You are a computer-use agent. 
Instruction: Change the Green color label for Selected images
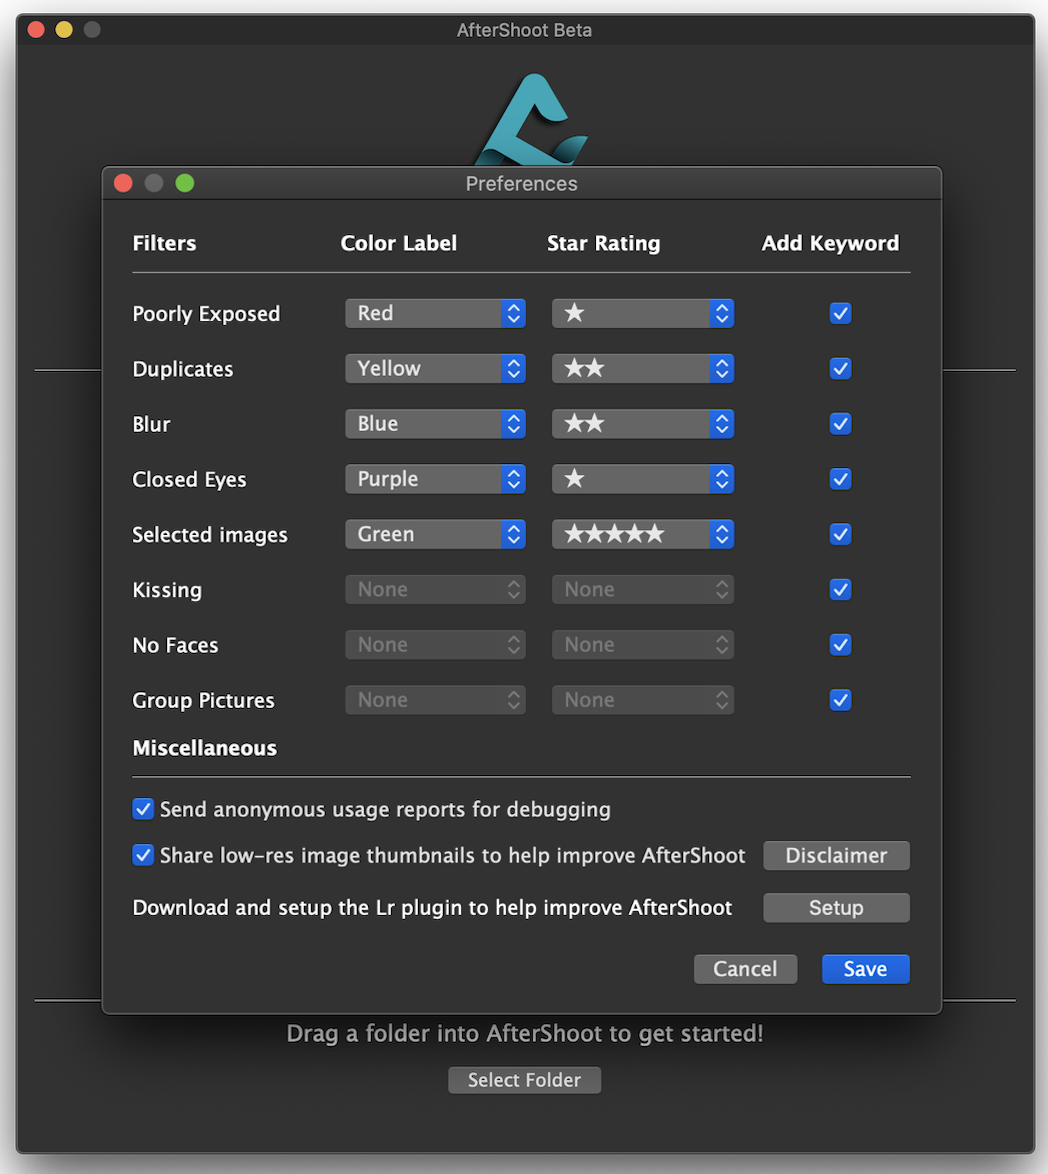click(x=435, y=535)
